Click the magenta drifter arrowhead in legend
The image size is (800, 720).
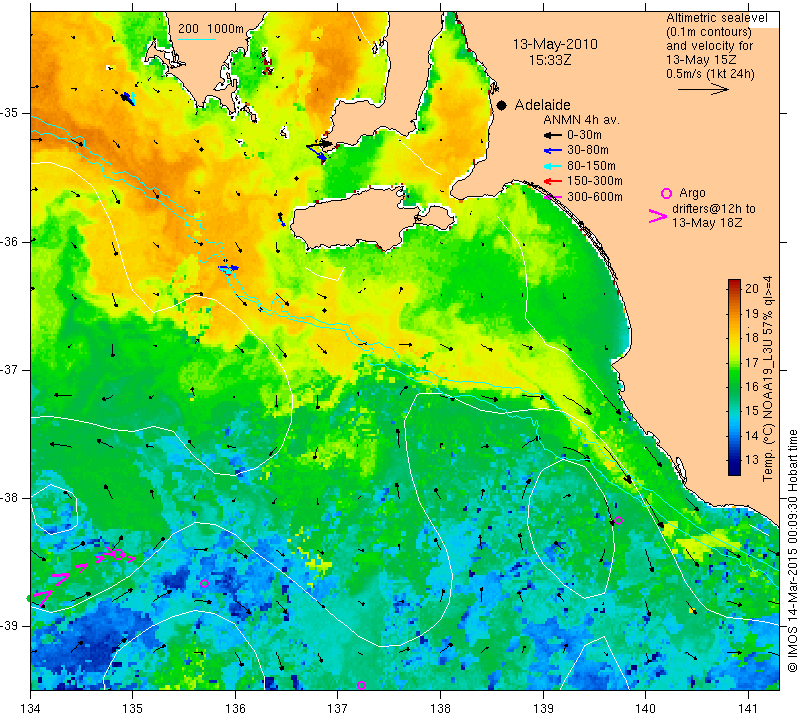coord(658,216)
